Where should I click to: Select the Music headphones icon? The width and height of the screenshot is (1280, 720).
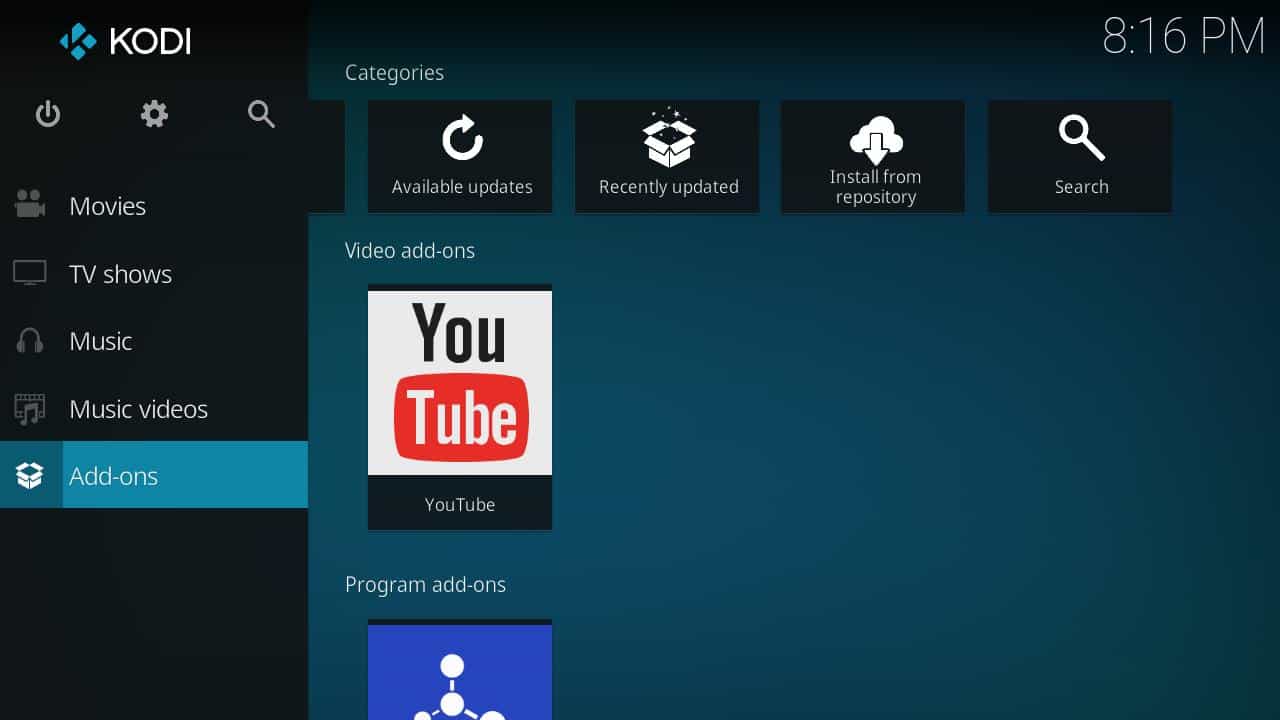point(30,341)
